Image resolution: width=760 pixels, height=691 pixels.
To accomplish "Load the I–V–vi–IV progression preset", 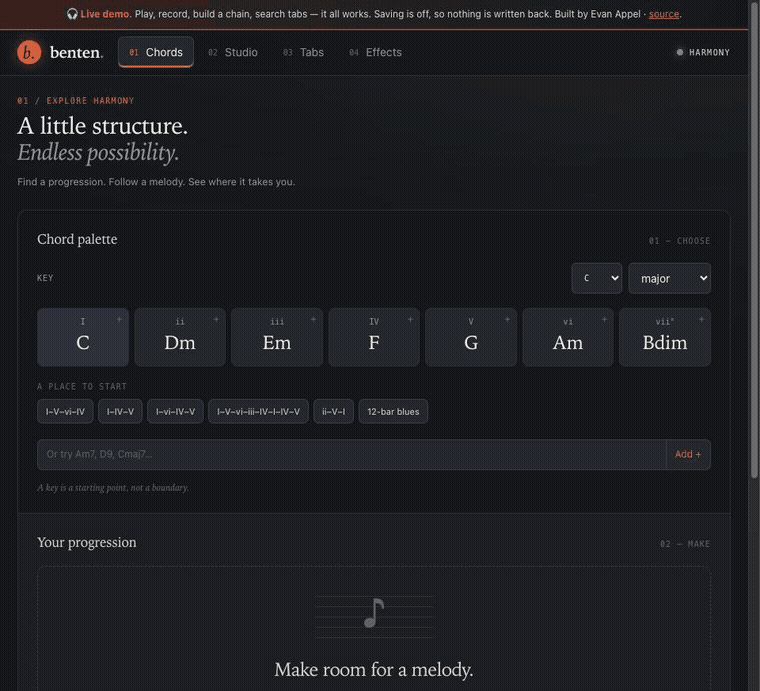I will 65,411.
